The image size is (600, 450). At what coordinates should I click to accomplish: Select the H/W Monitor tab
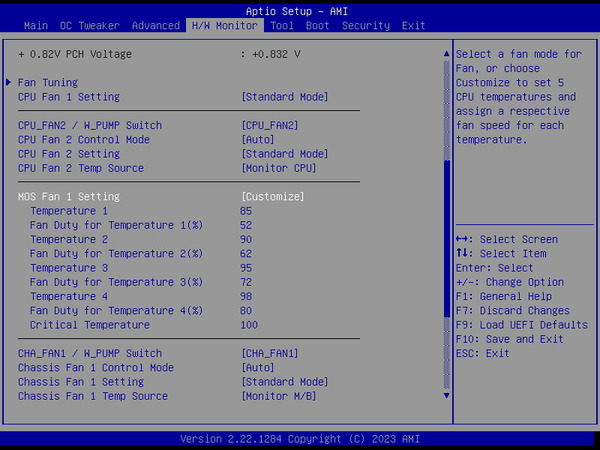[225, 26]
